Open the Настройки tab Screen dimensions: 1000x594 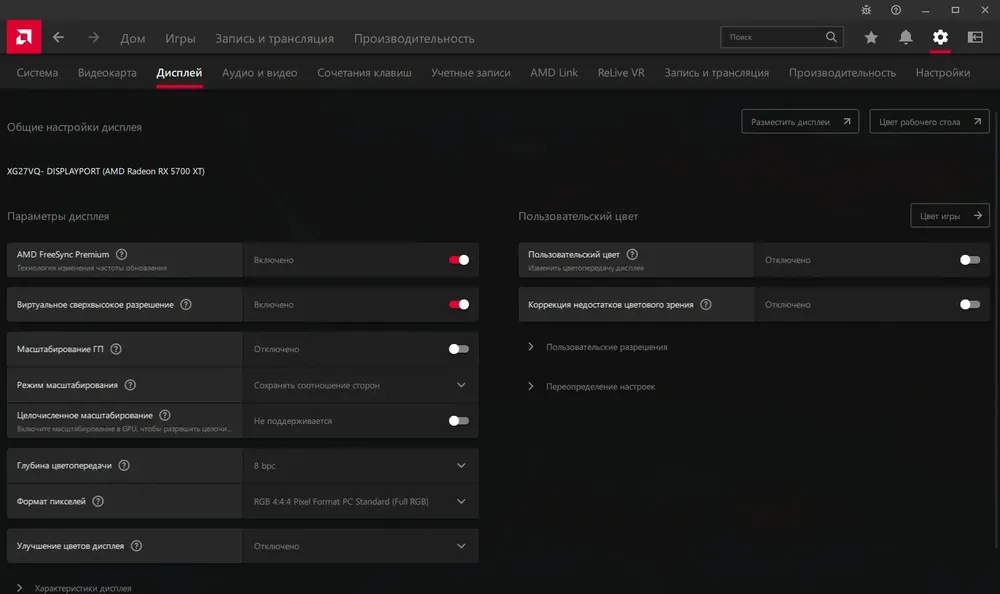click(x=943, y=73)
